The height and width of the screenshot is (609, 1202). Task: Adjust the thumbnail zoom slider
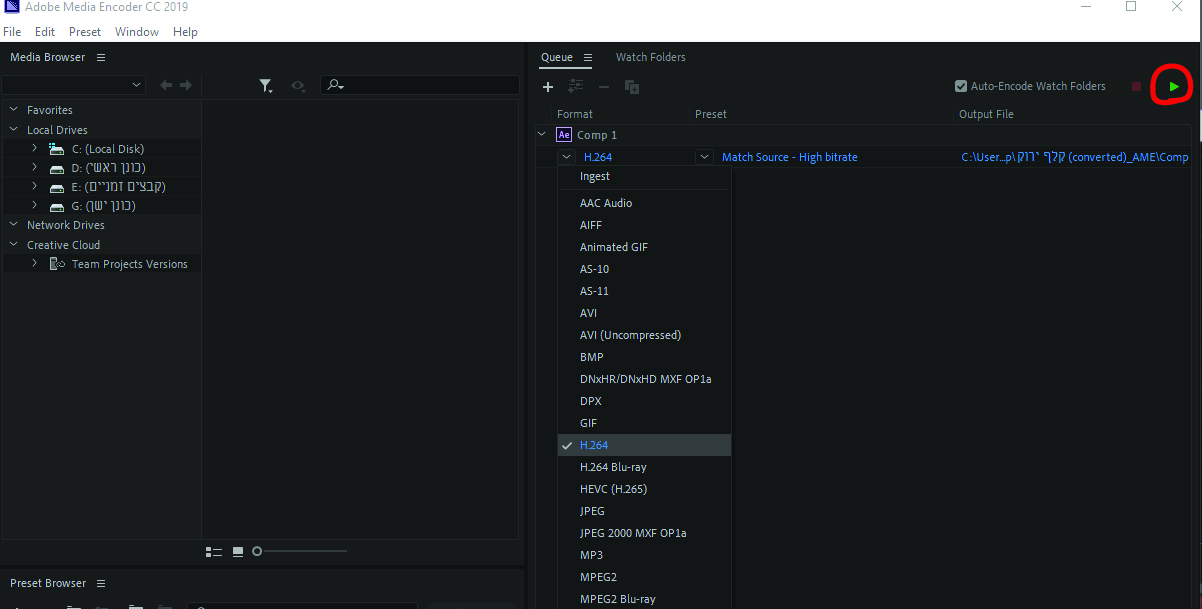257,551
